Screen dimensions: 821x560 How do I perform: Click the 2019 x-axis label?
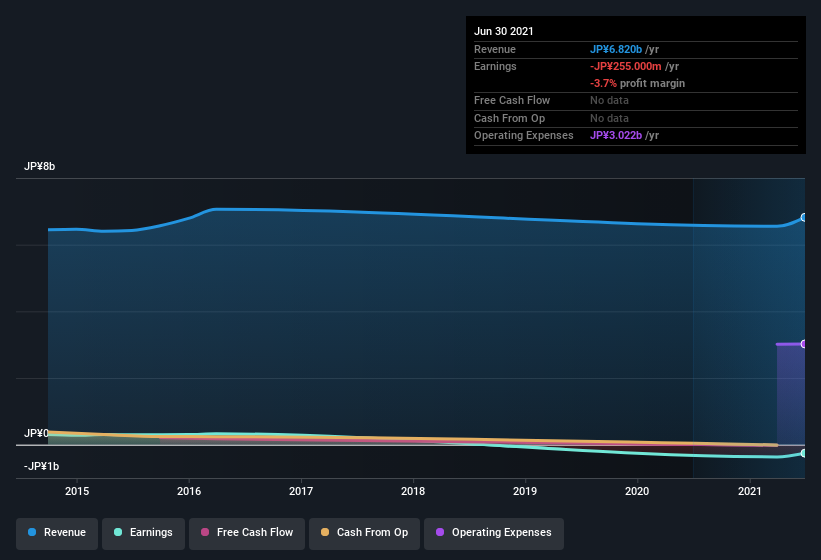click(525, 491)
